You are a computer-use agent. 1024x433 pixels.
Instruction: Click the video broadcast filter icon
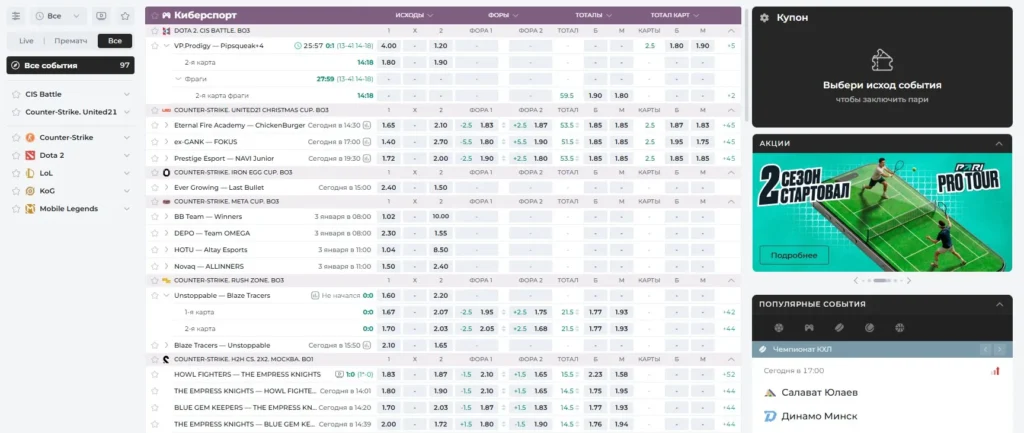[101, 16]
